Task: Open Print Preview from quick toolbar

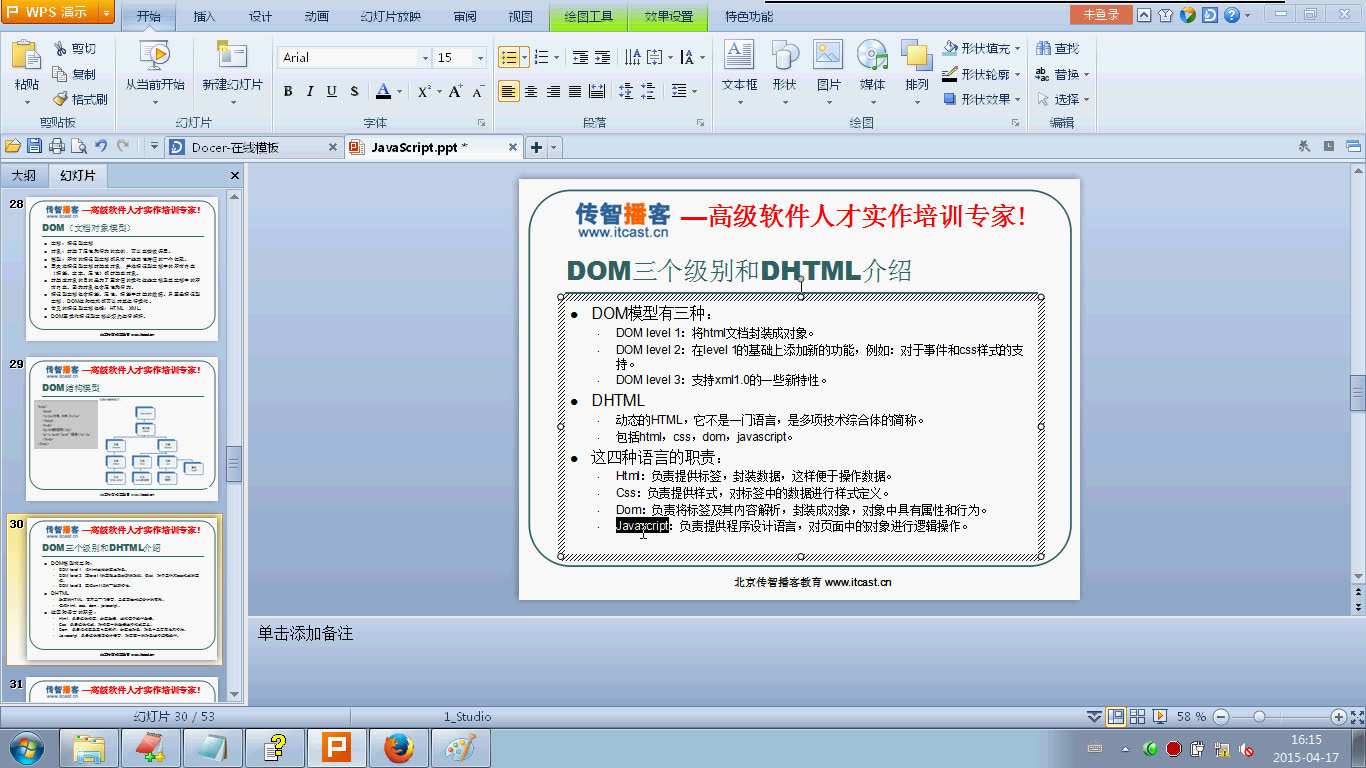Action: tap(78, 146)
